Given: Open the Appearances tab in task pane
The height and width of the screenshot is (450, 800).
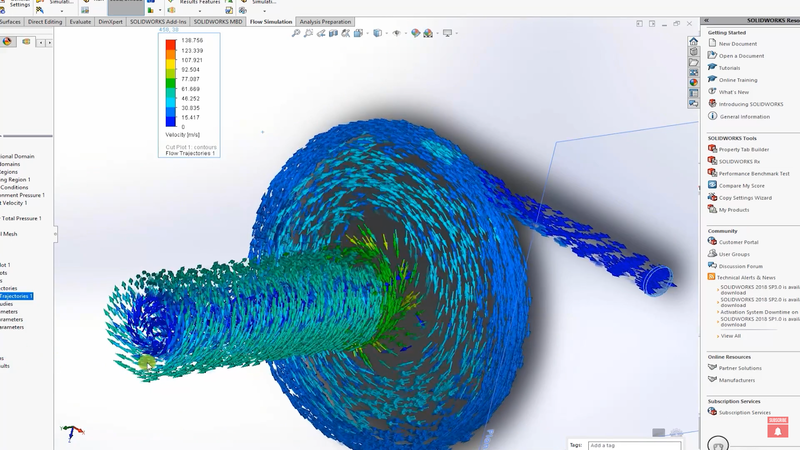Looking at the screenshot, I should click(x=693, y=83).
